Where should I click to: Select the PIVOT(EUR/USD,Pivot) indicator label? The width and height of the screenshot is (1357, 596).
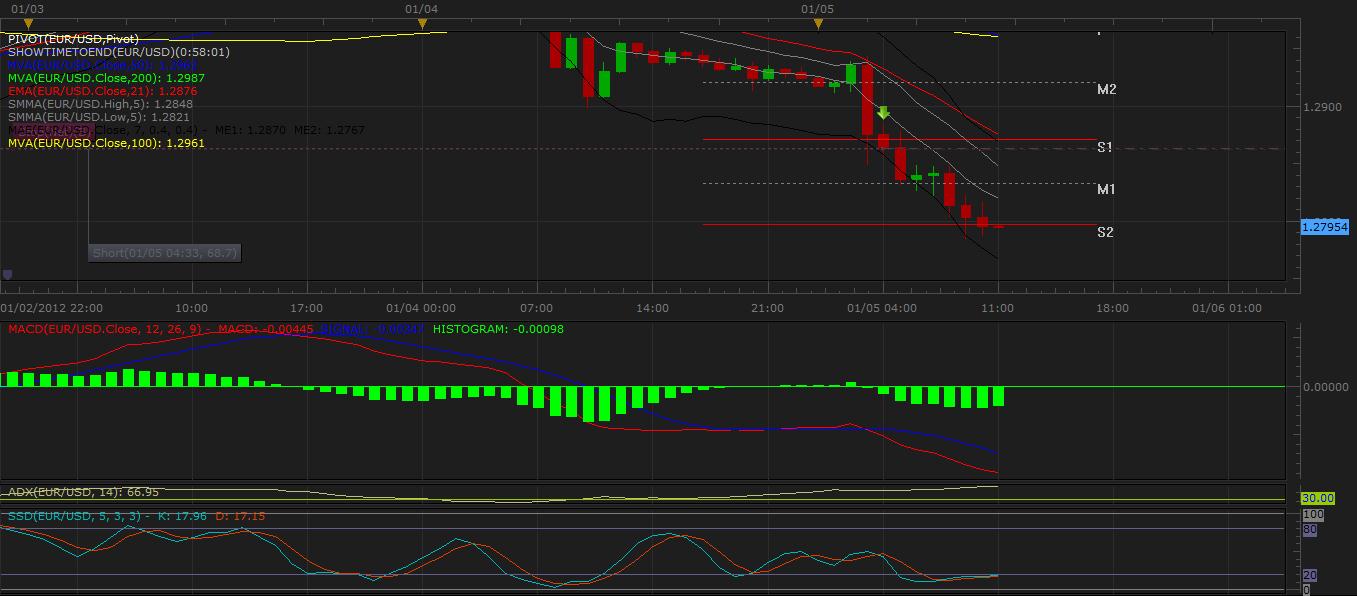point(73,39)
